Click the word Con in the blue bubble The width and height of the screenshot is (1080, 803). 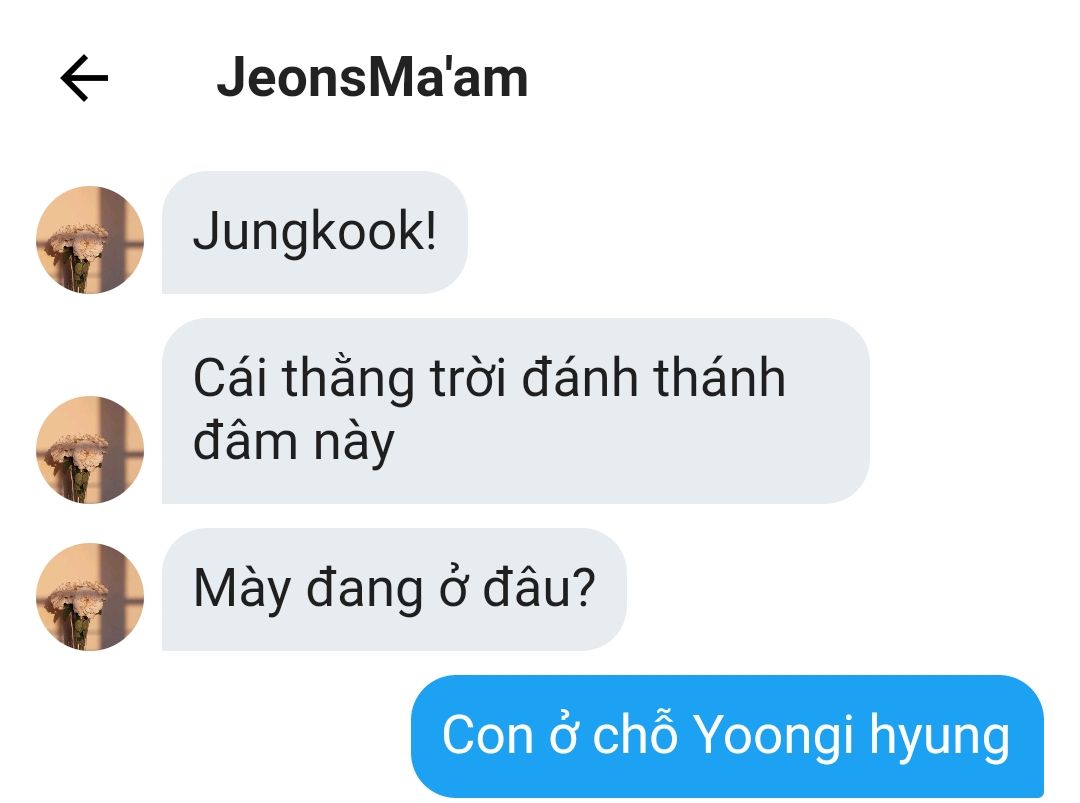(488, 736)
